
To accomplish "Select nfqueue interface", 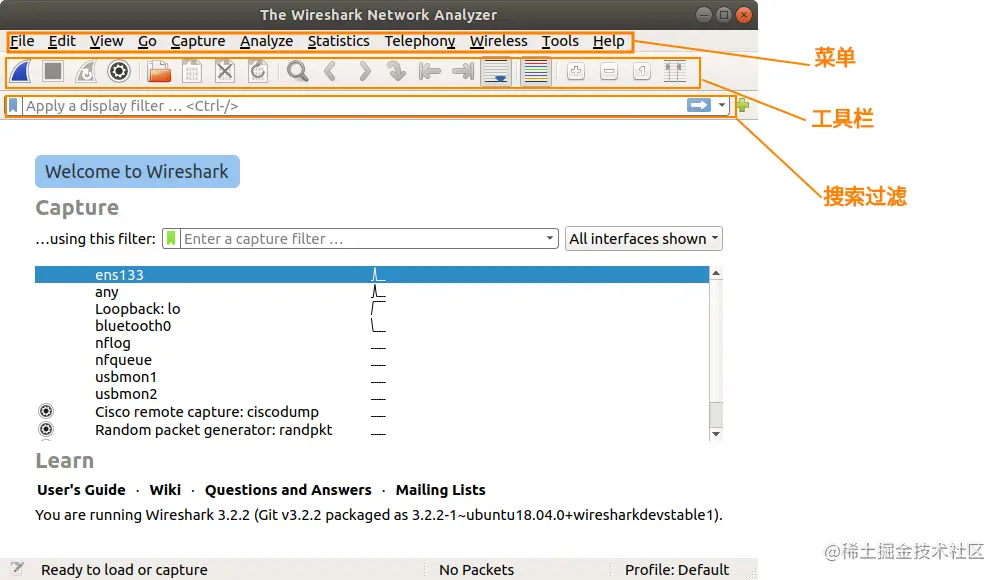I will click(x=372, y=360).
